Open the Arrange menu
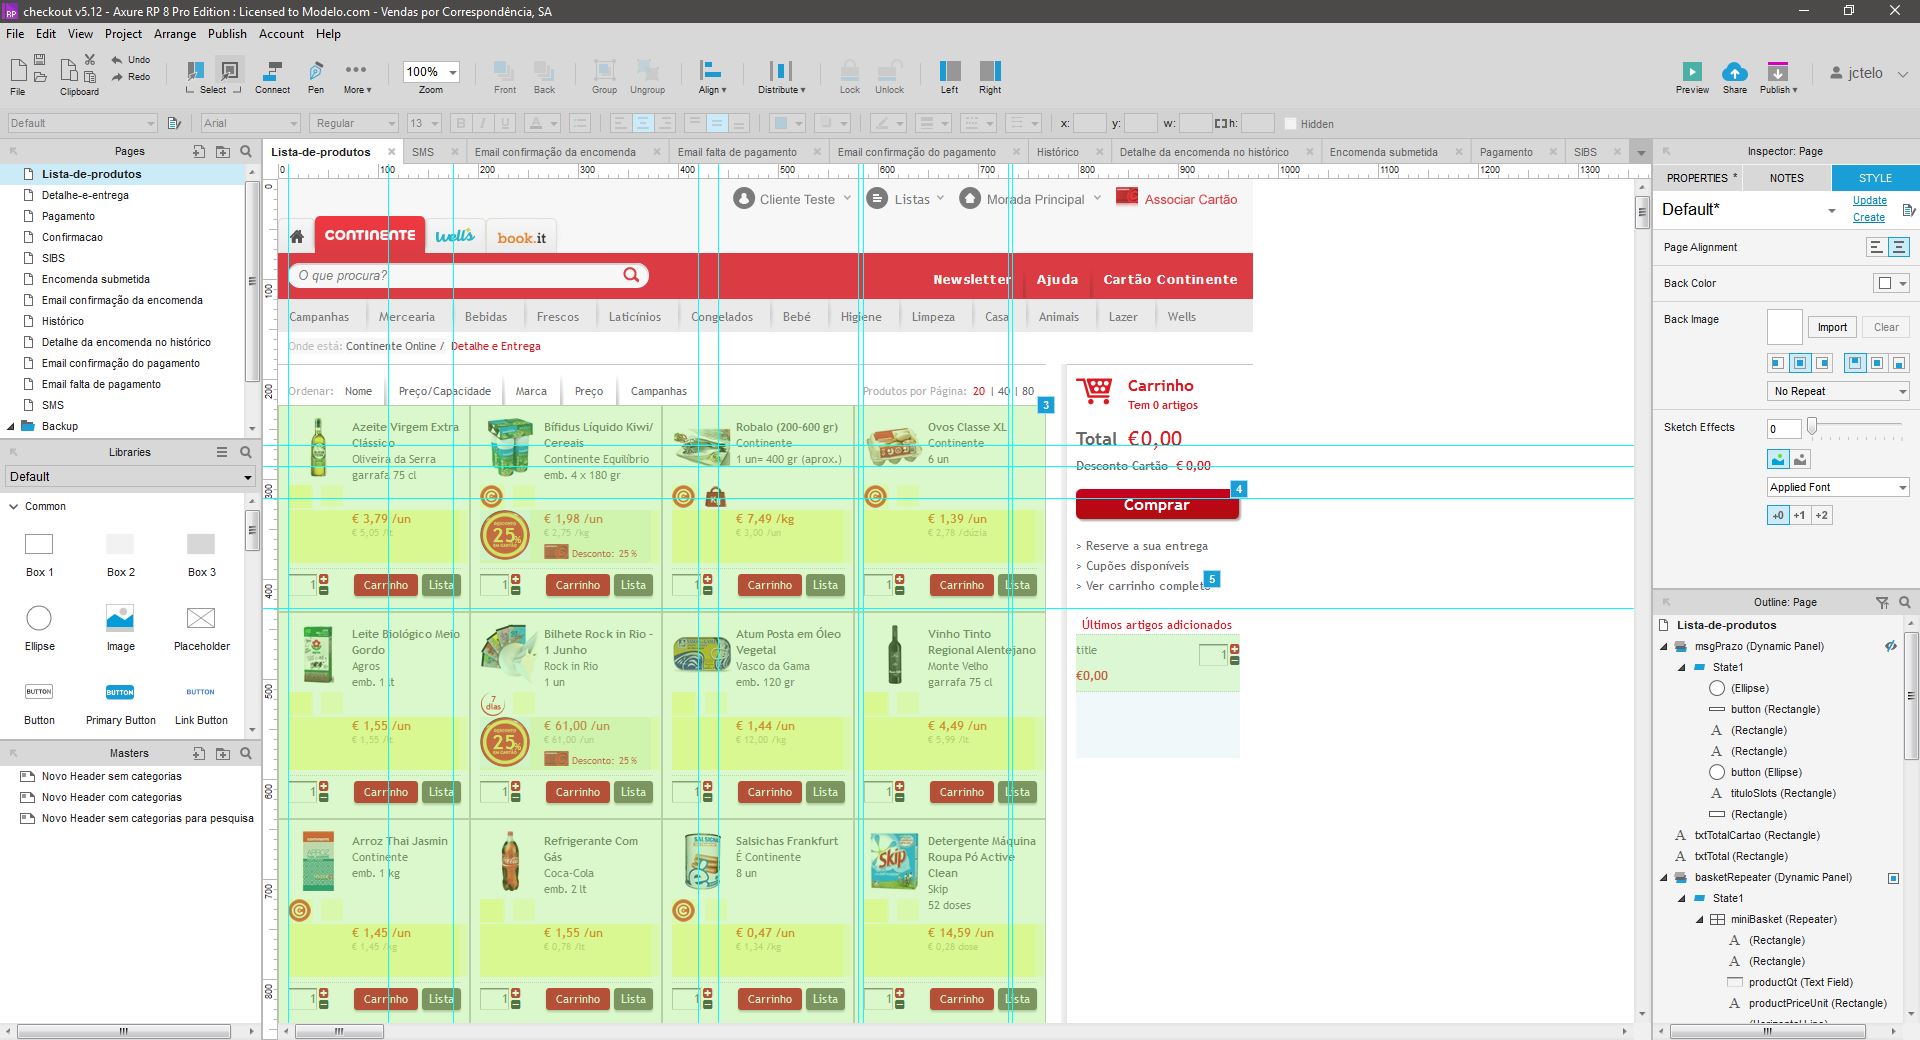This screenshot has height=1040, width=1920. [x=175, y=34]
